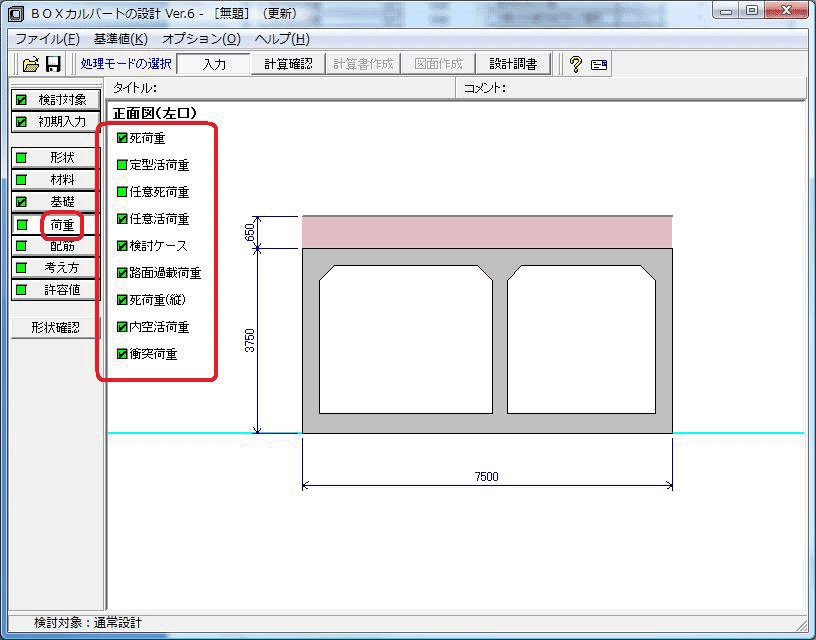The width and height of the screenshot is (816, 640).
Task: Click the タイトル field
Action: [281, 88]
